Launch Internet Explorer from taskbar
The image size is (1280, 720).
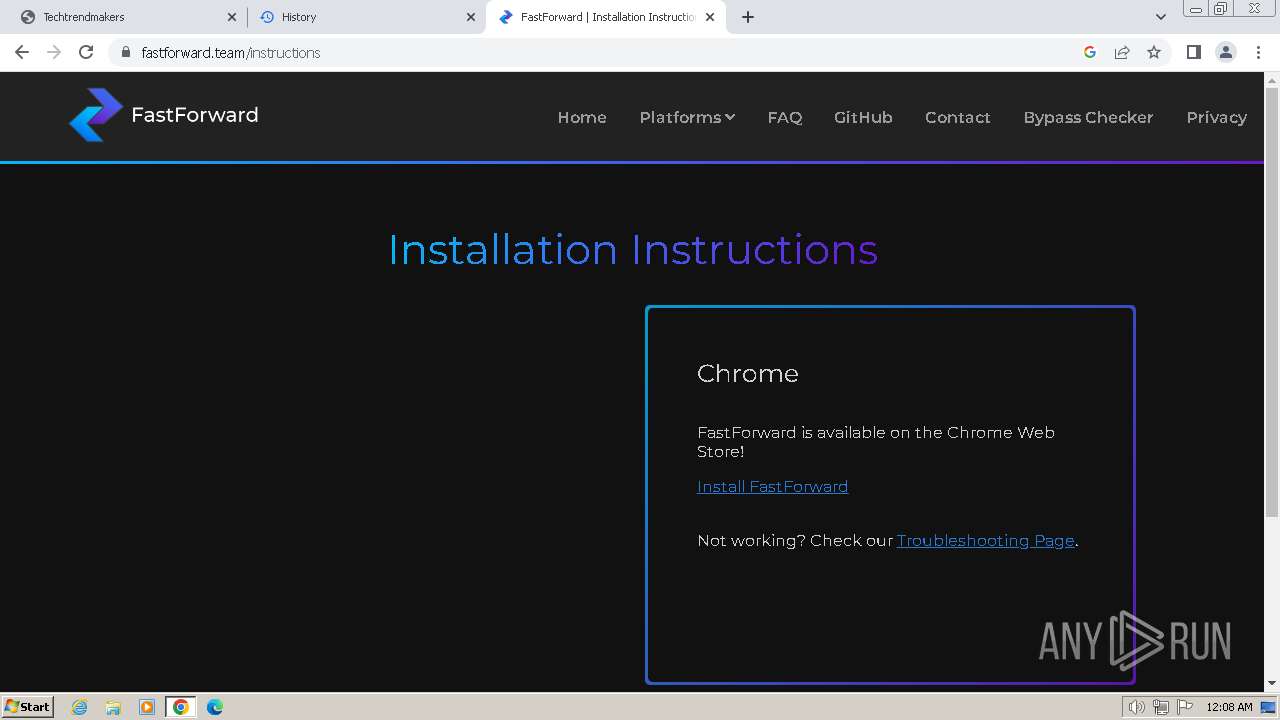pos(80,707)
